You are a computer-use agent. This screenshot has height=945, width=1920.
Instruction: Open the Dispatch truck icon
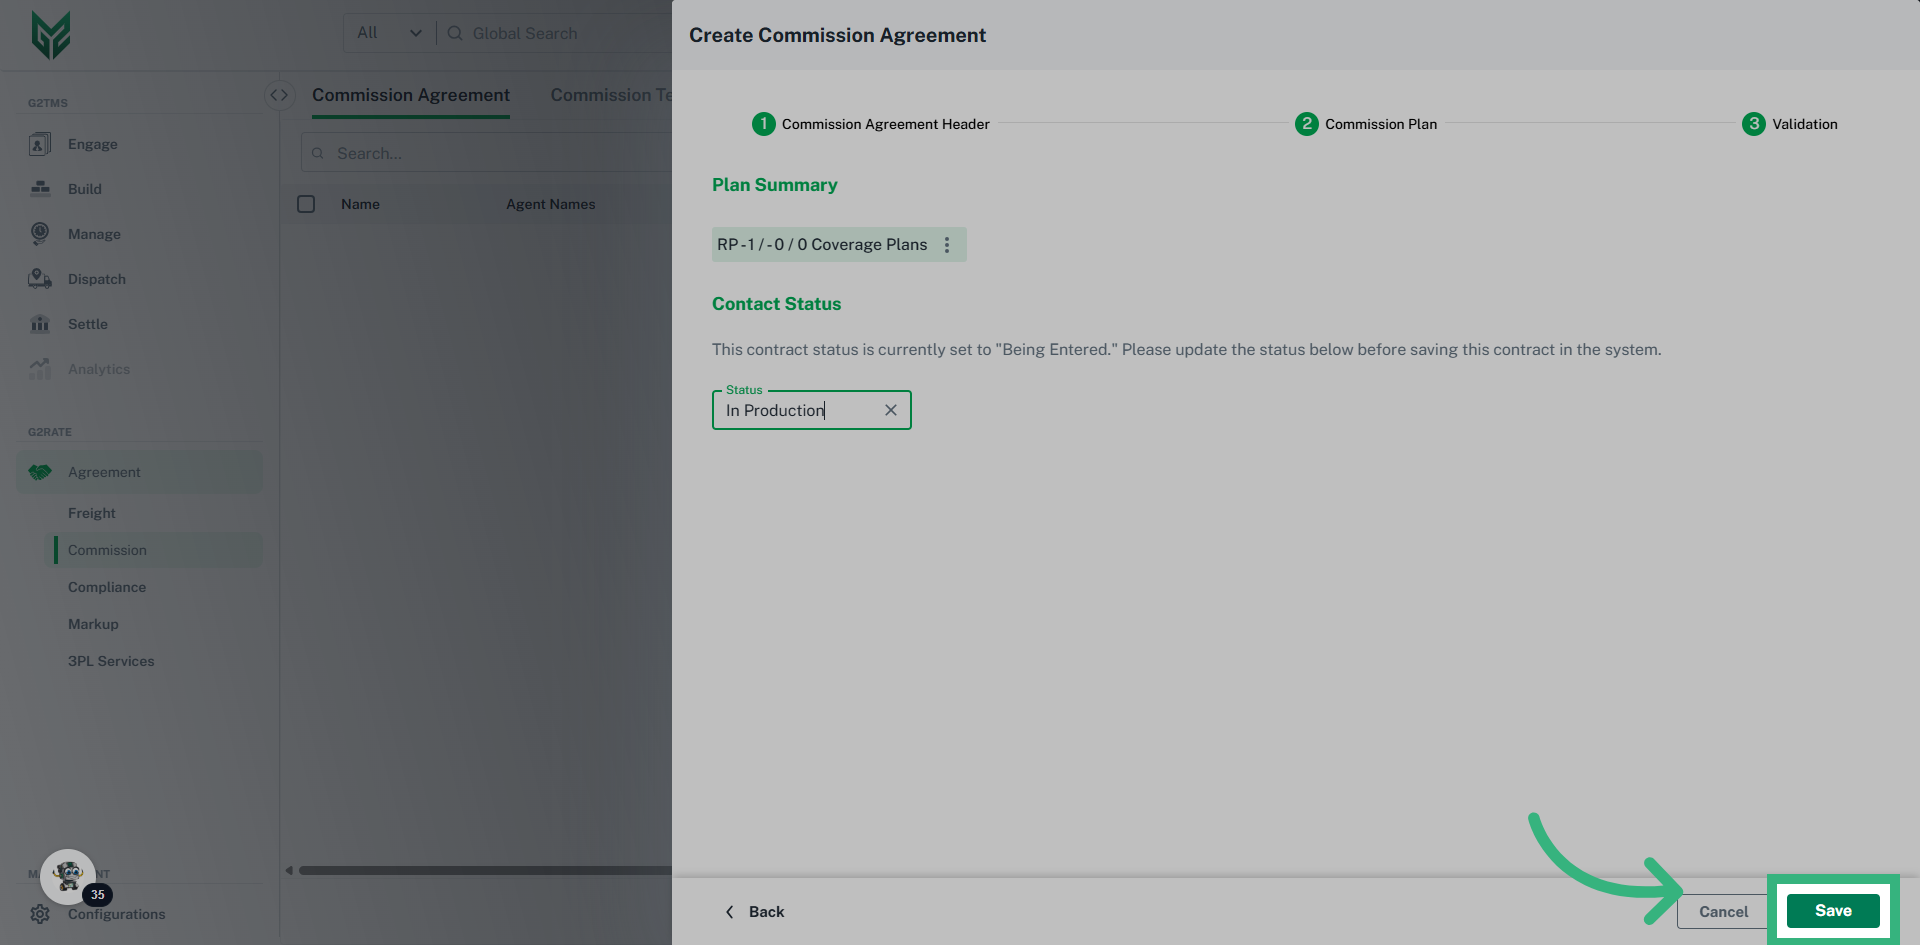(x=40, y=279)
